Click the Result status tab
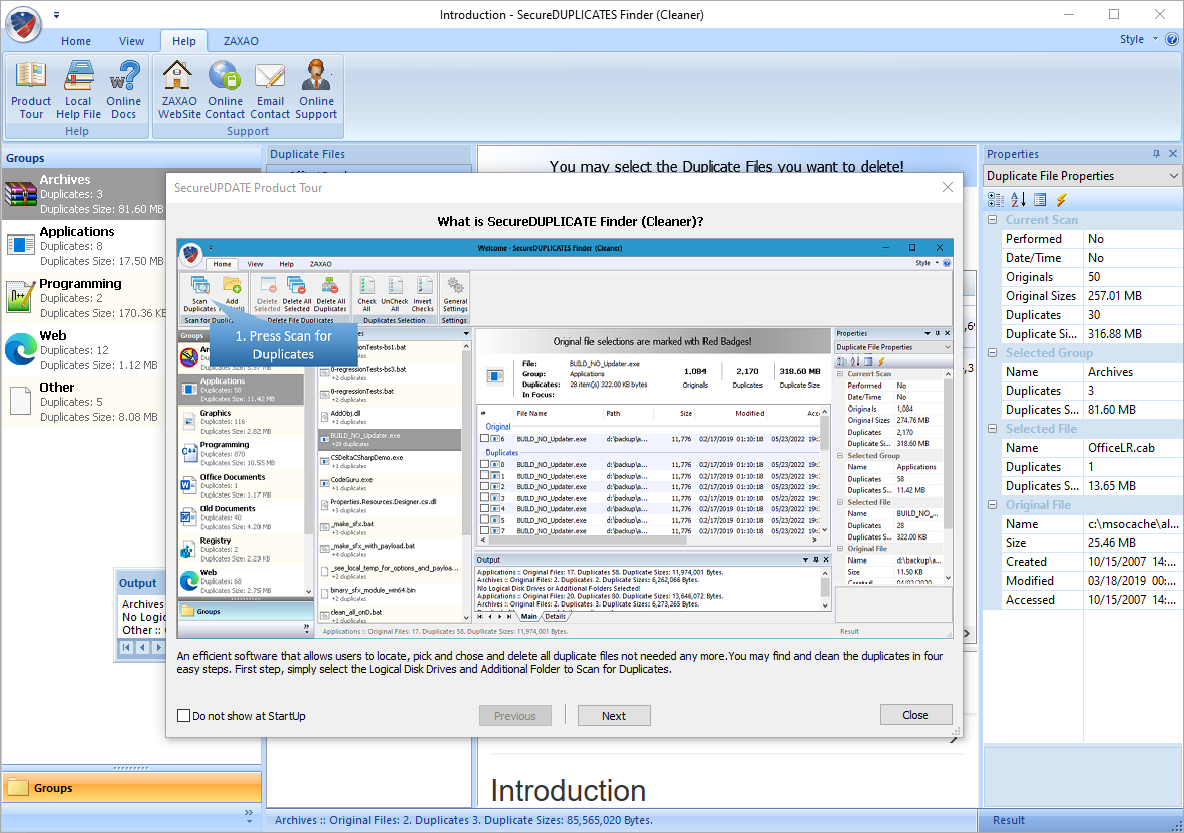 click(x=1009, y=820)
